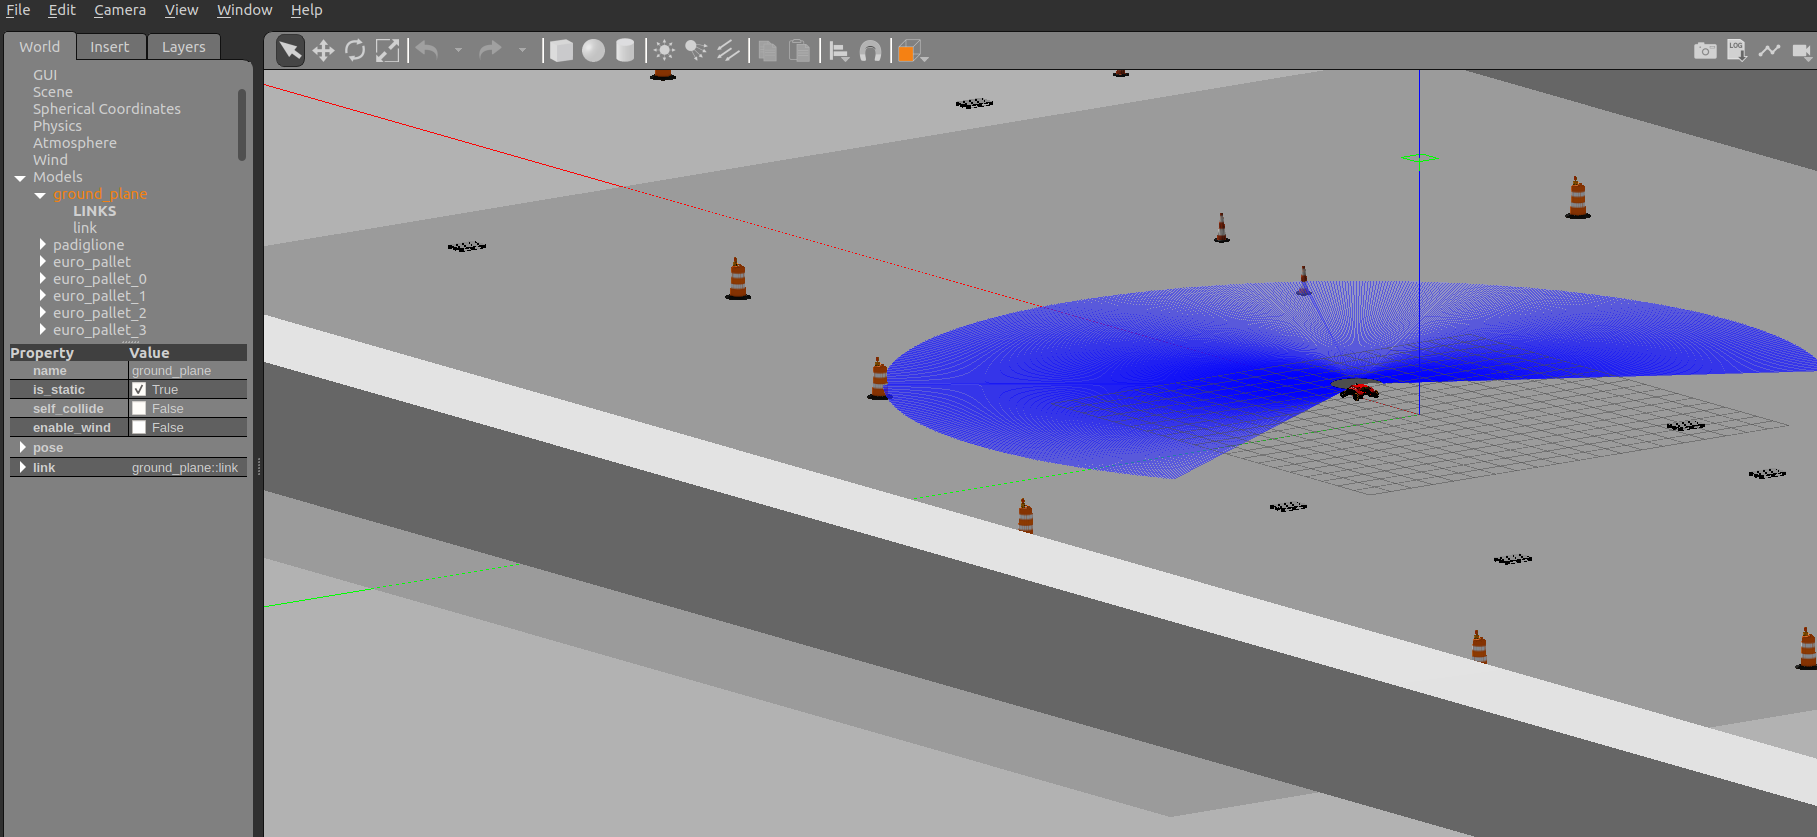The height and width of the screenshot is (837, 1817).
Task: Add a point light
Action: (x=664, y=50)
